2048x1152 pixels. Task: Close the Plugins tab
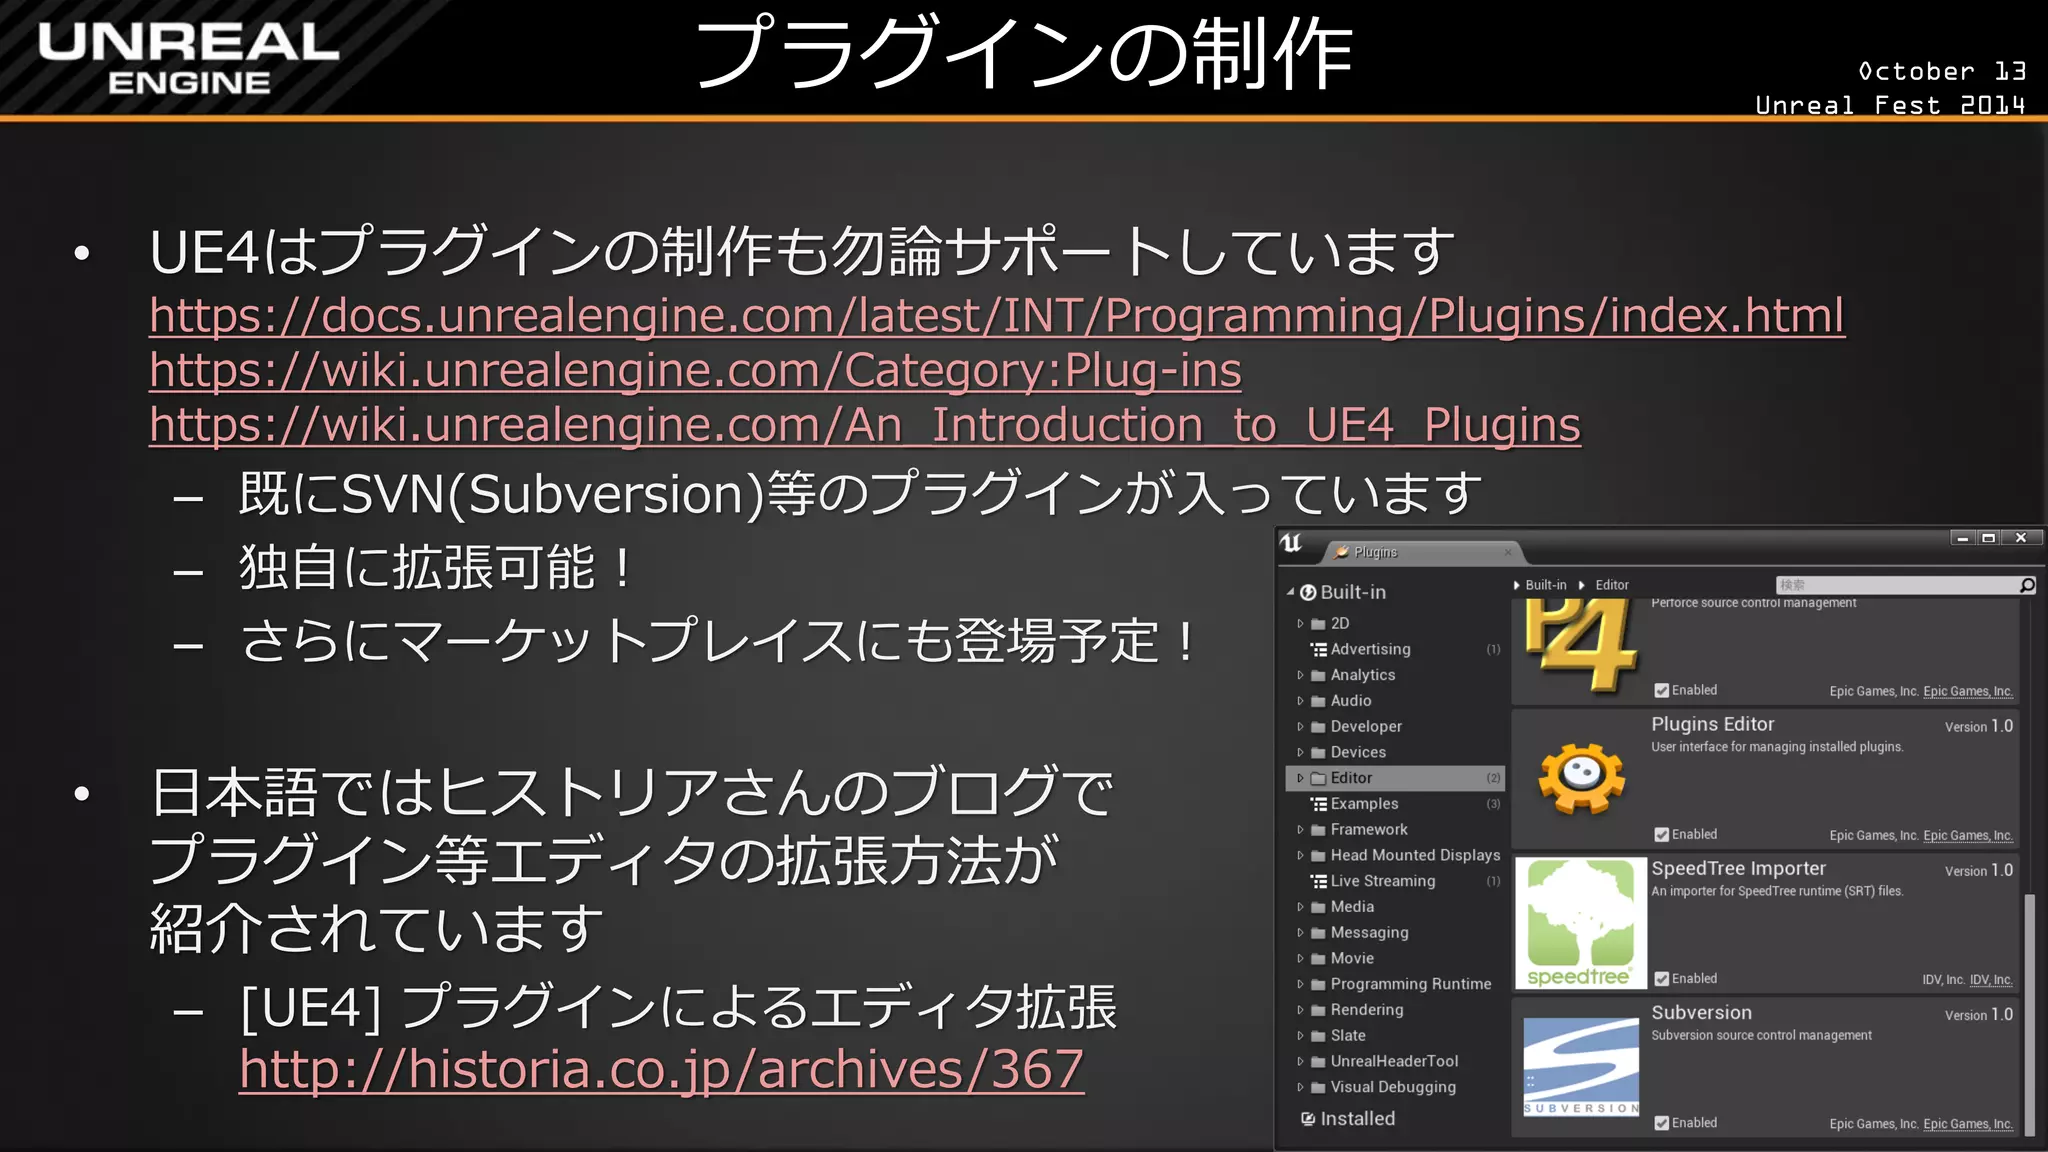tap(1508, 552)
